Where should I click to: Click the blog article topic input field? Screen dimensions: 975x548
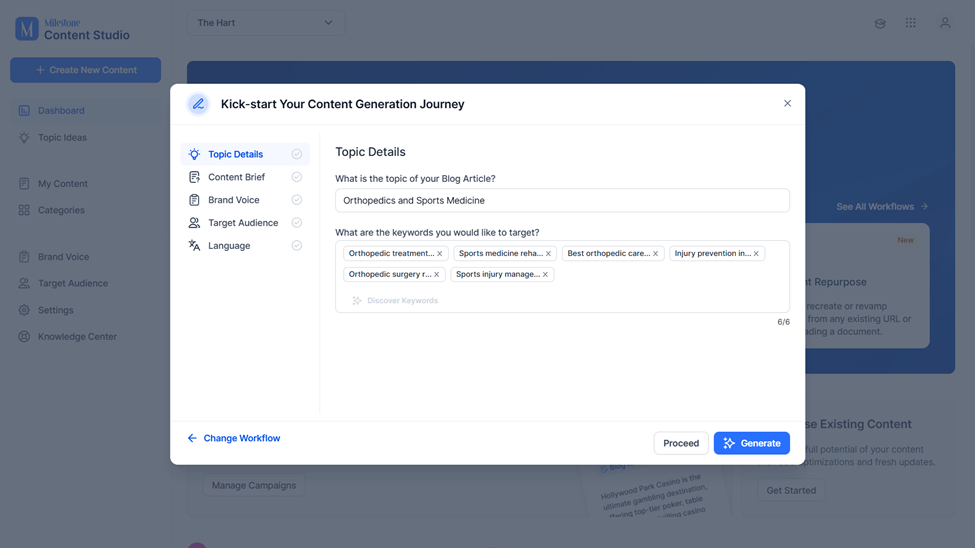pyautogui.click(x=562, y=201)
